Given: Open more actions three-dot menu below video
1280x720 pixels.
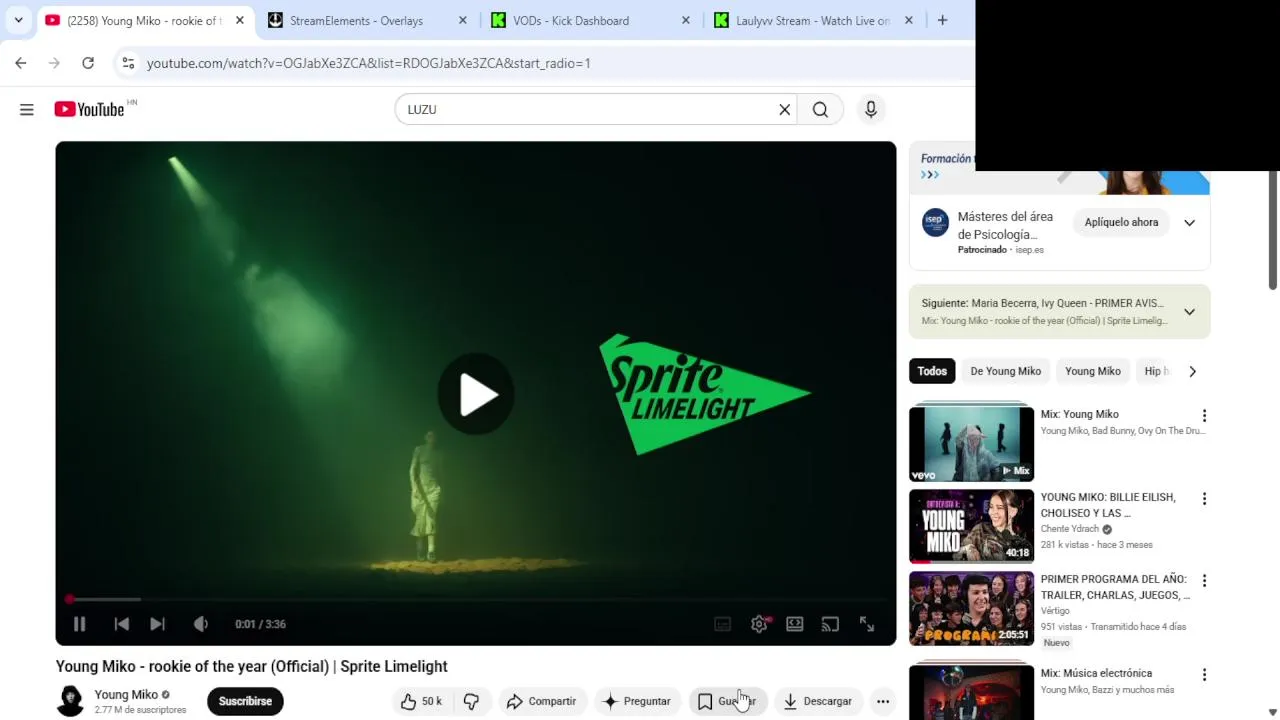Looking at the screenshot, I should (x=883, y=701).
